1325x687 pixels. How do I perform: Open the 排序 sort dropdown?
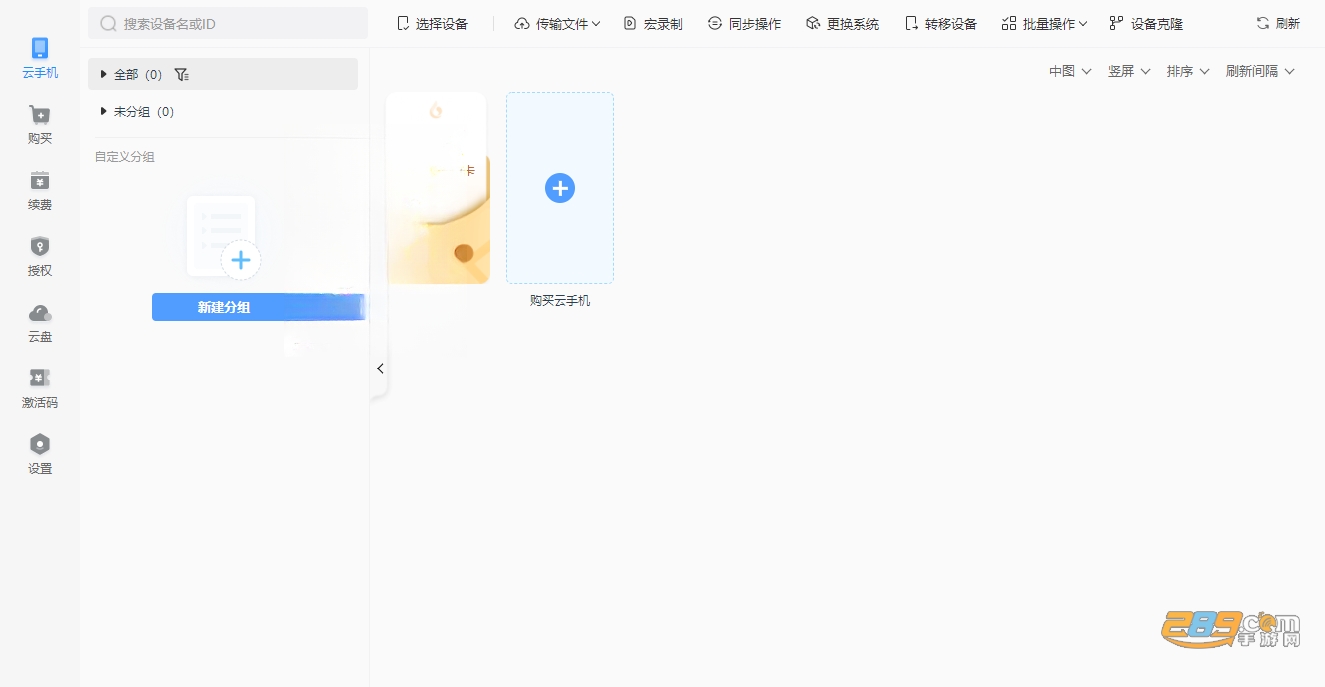(x=1188, y=71)
